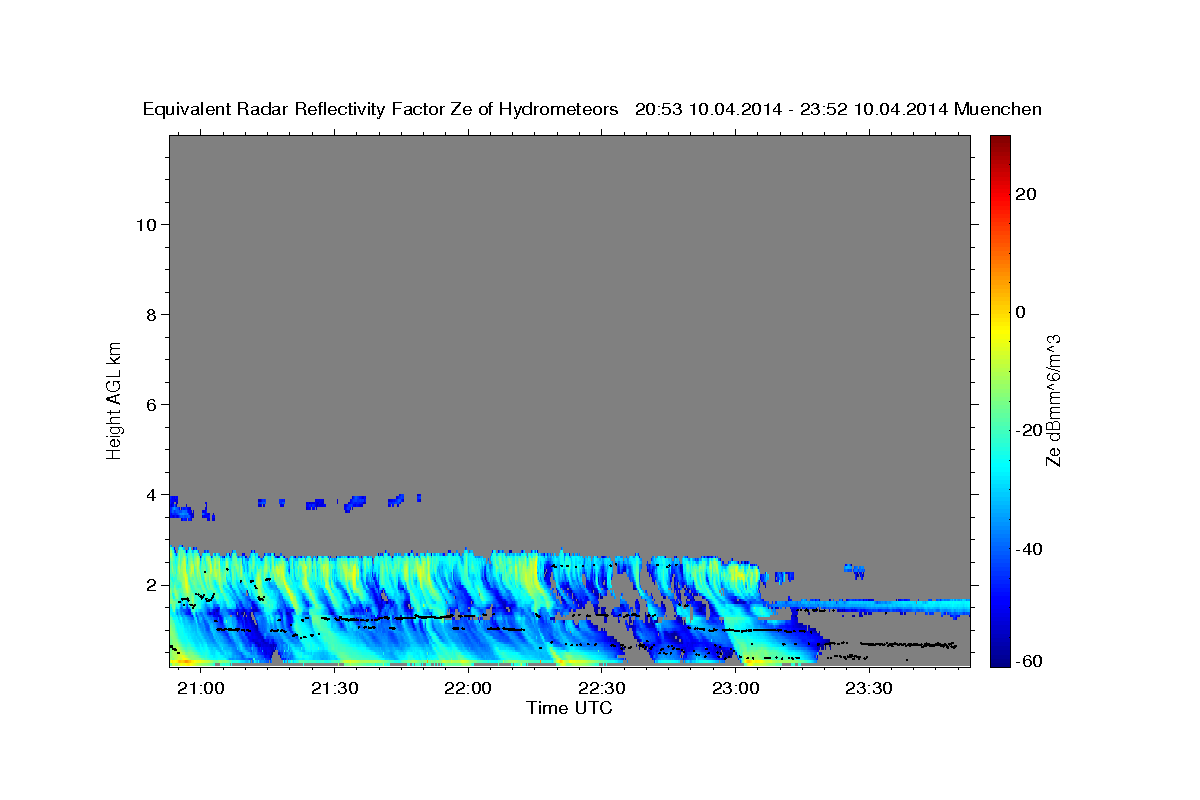
Task: Click the height tick label '10'
Action: 147,224
